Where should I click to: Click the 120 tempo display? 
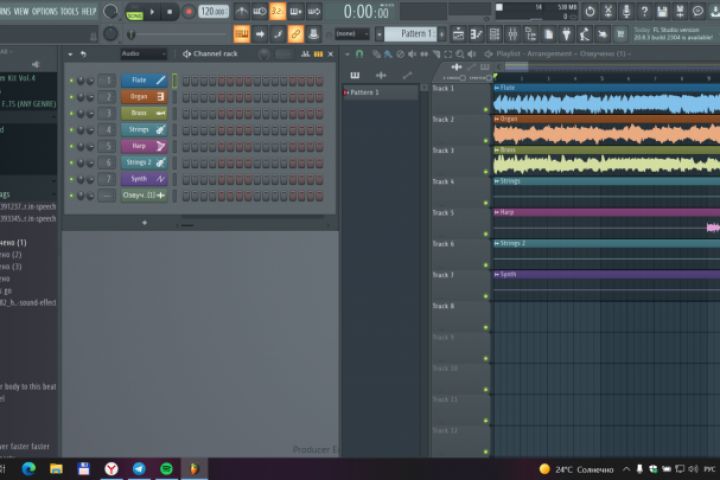(x=214, y=12)
